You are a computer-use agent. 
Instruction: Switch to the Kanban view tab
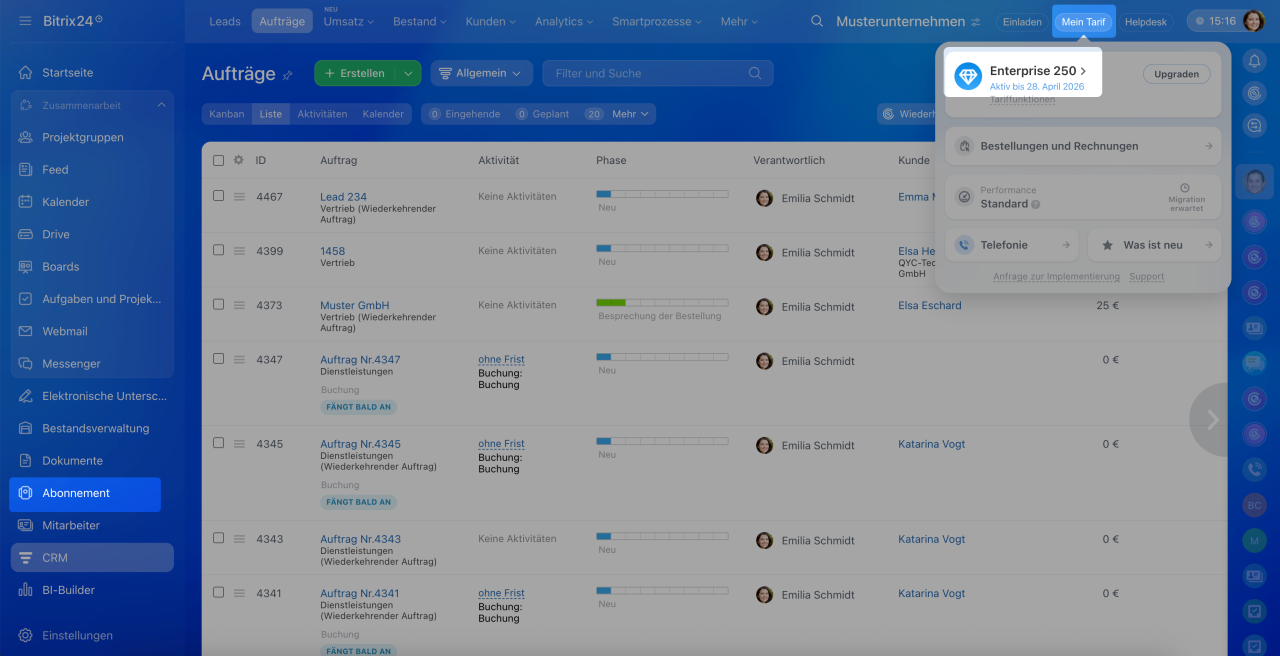pyautogui.click(x=227, y=114)
